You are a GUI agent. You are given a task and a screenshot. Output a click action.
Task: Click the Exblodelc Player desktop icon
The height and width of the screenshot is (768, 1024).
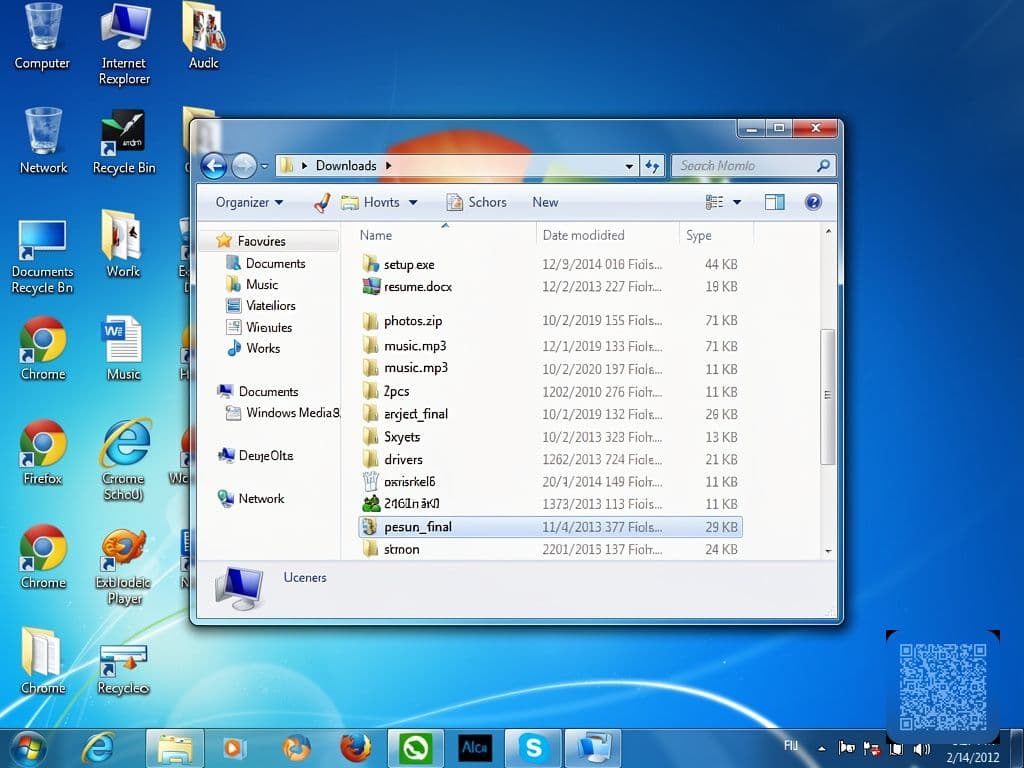[123, 567]
